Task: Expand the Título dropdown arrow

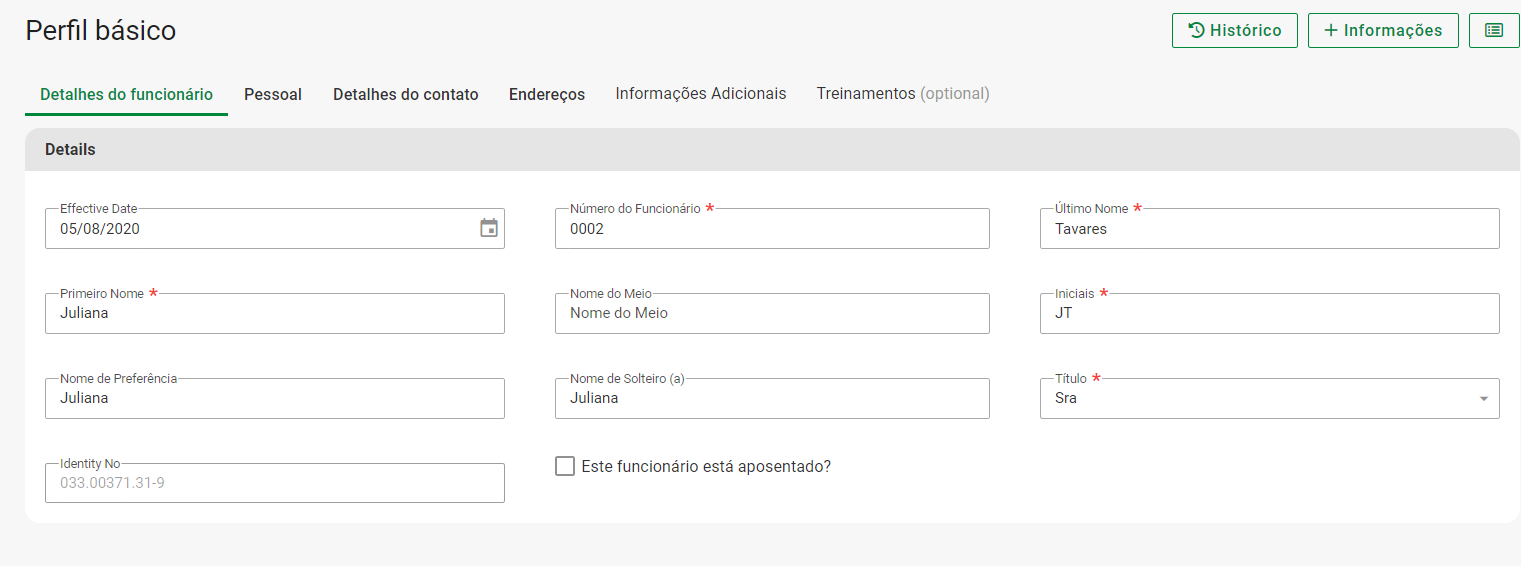Action: 1483,399
